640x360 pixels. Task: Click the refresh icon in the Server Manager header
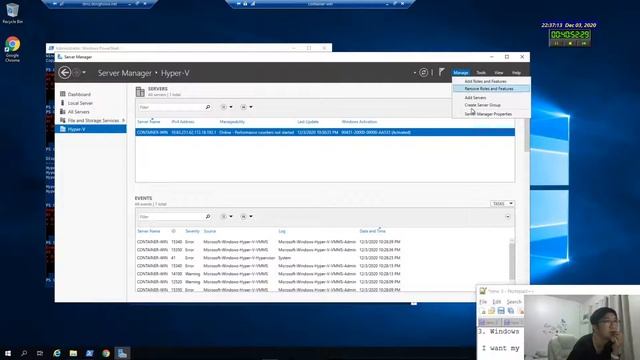[x=424, y=73]
